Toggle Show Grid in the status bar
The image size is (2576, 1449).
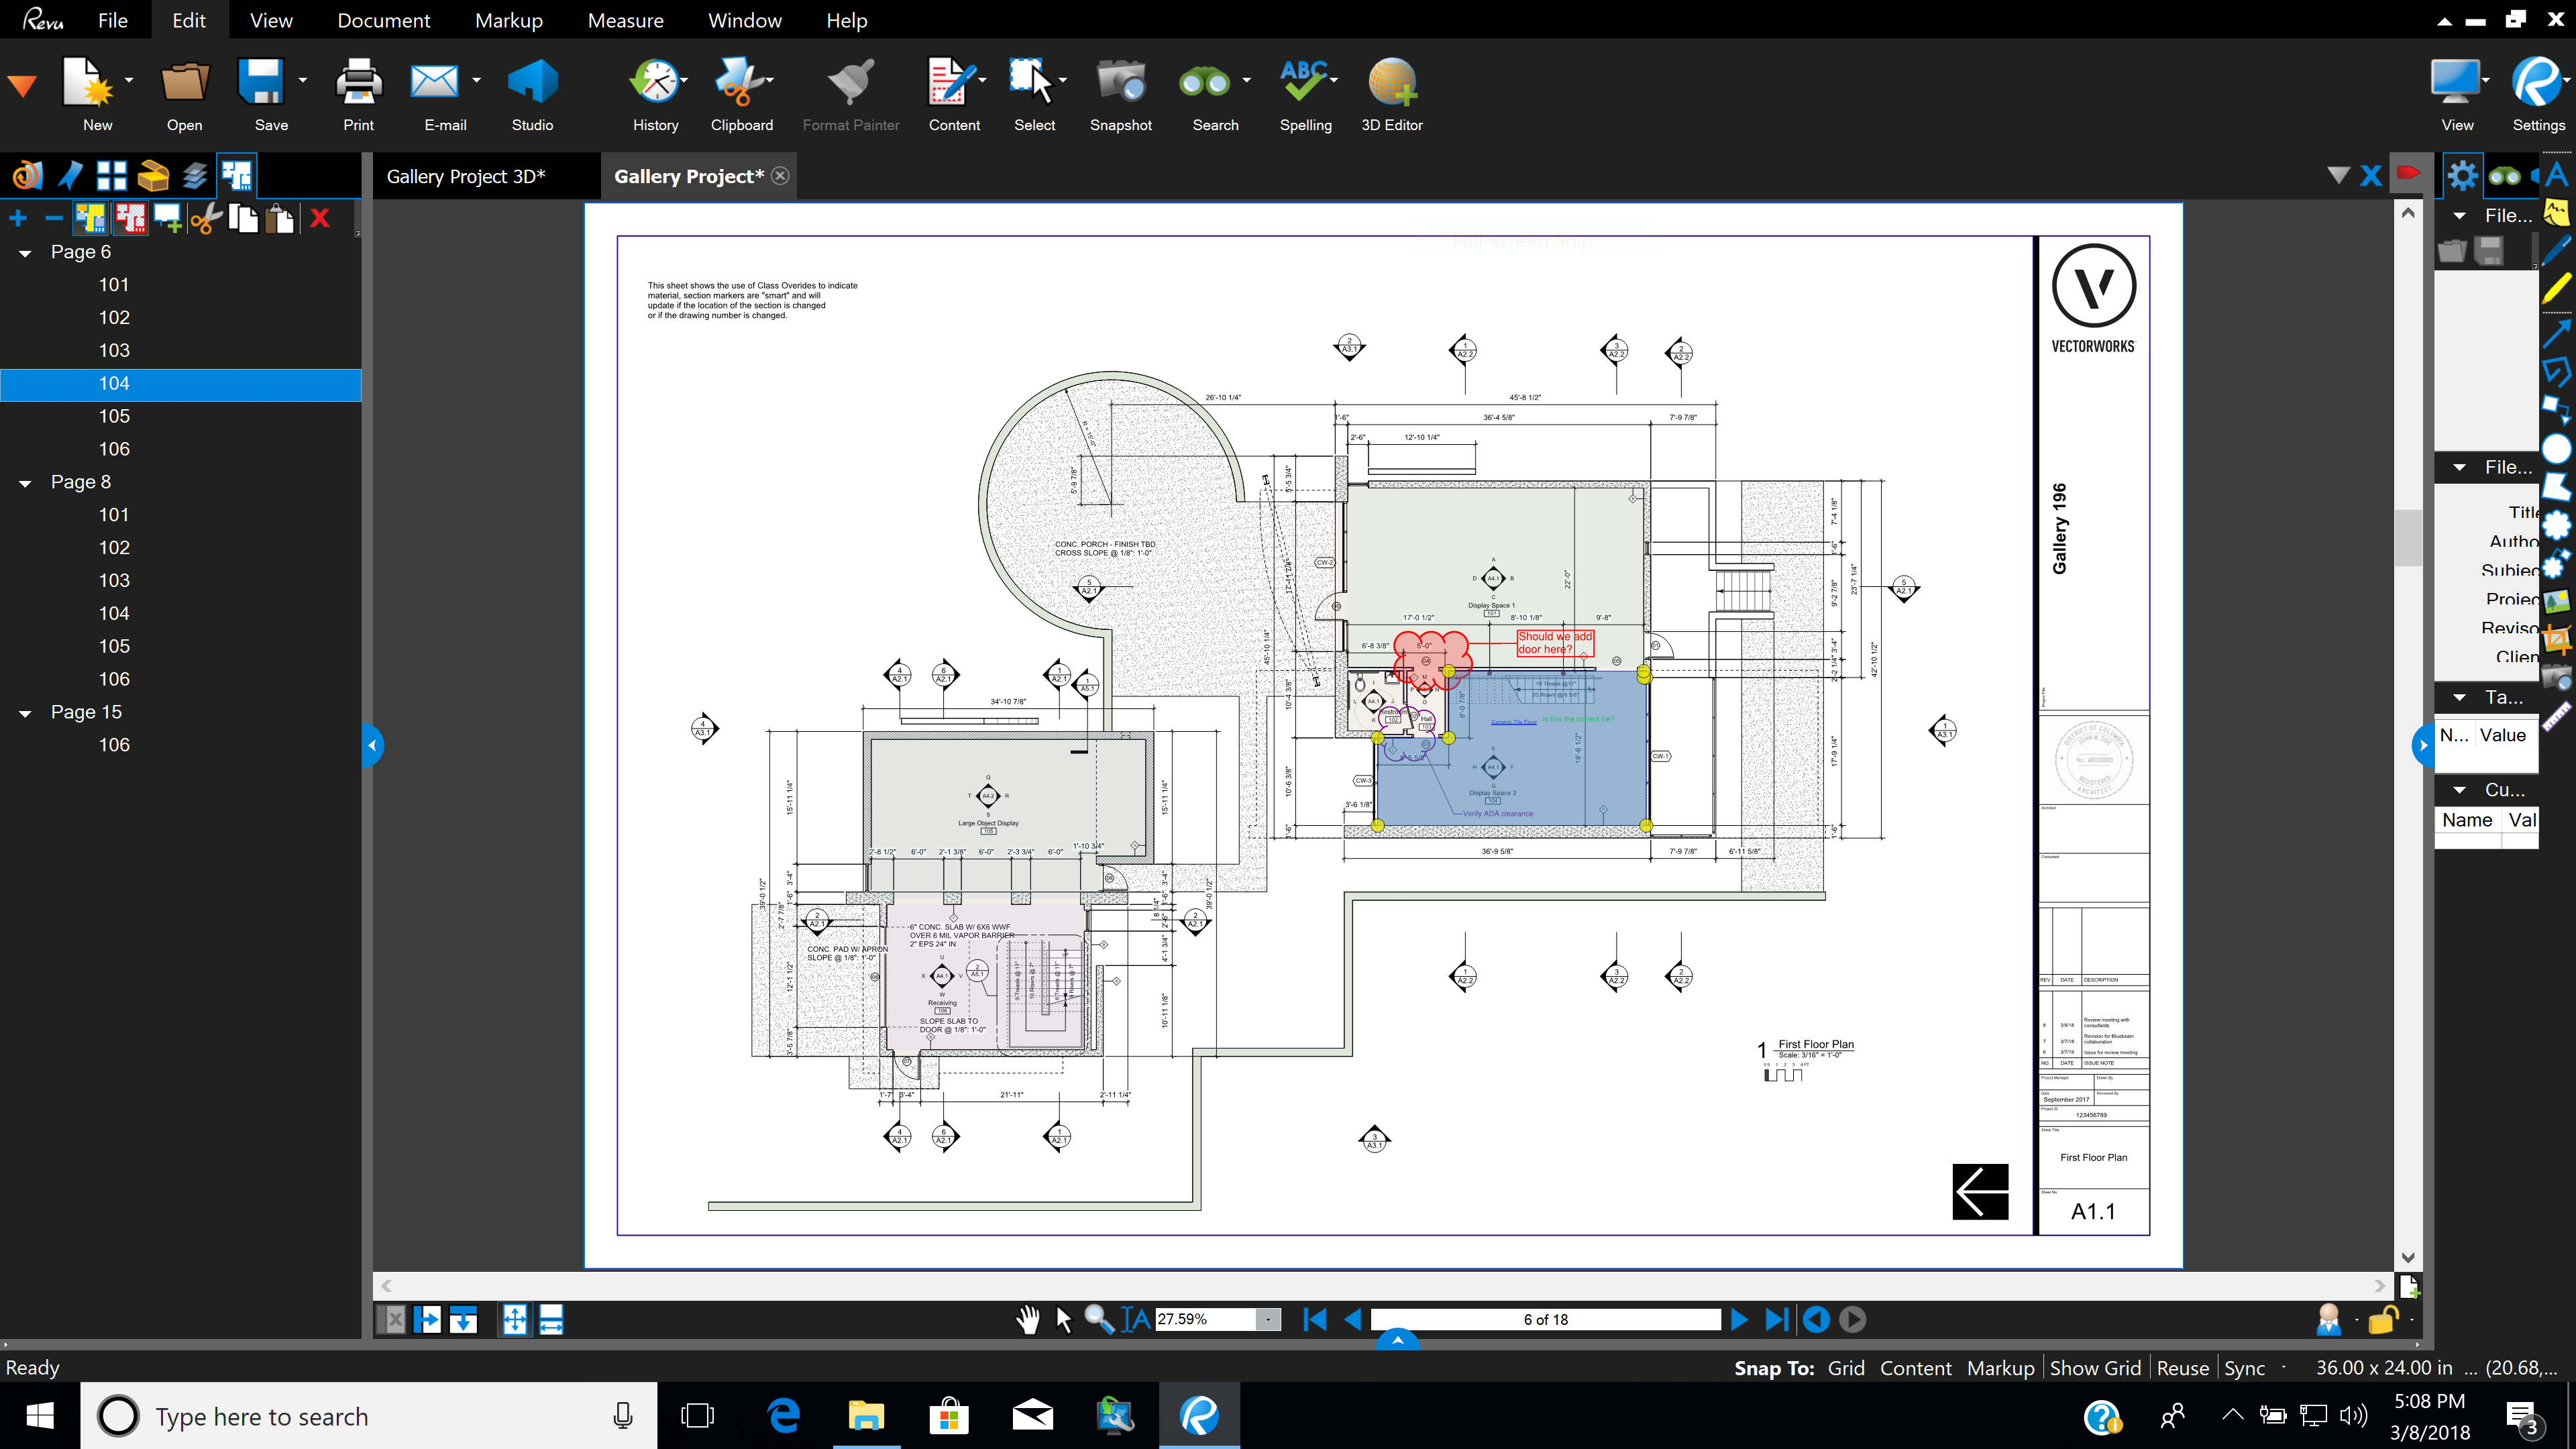2095,1367
